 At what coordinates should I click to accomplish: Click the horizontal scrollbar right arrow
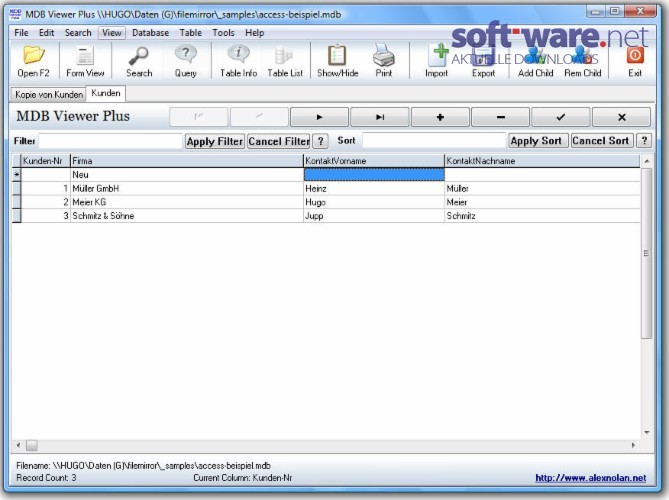pos(634,445)
